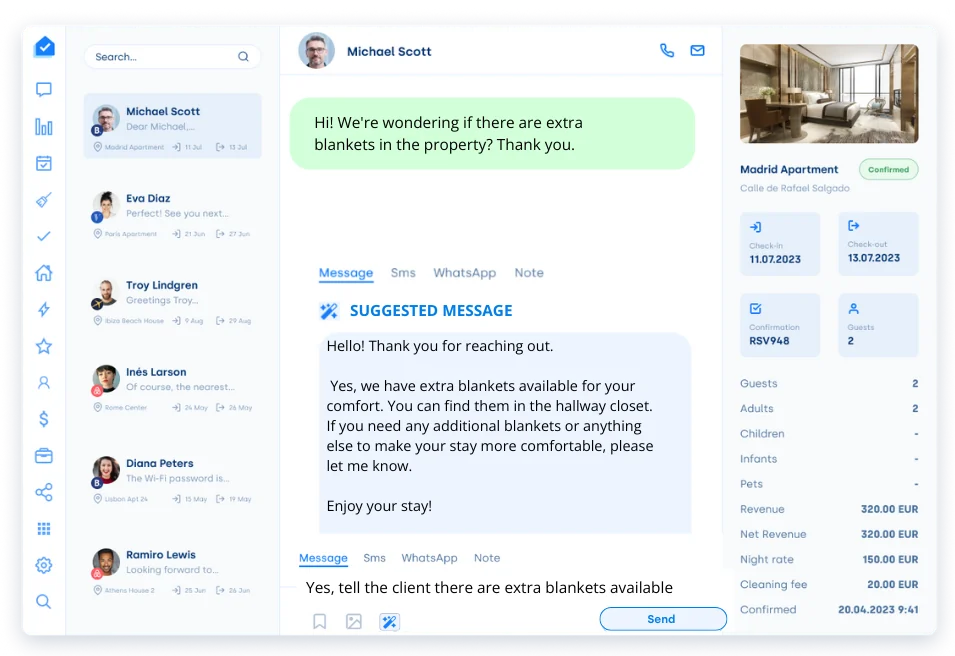This screenshot has width=955, height=656.
Task: Click the magnifier icon at sidebar bottom
Action: click(44, 602)
